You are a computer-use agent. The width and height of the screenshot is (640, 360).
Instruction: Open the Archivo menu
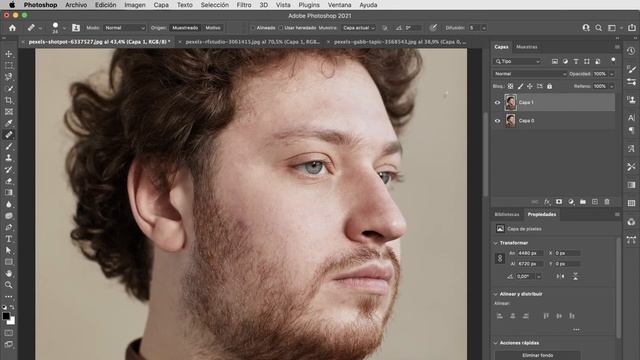pyautogui.click(x=76, y=5)
